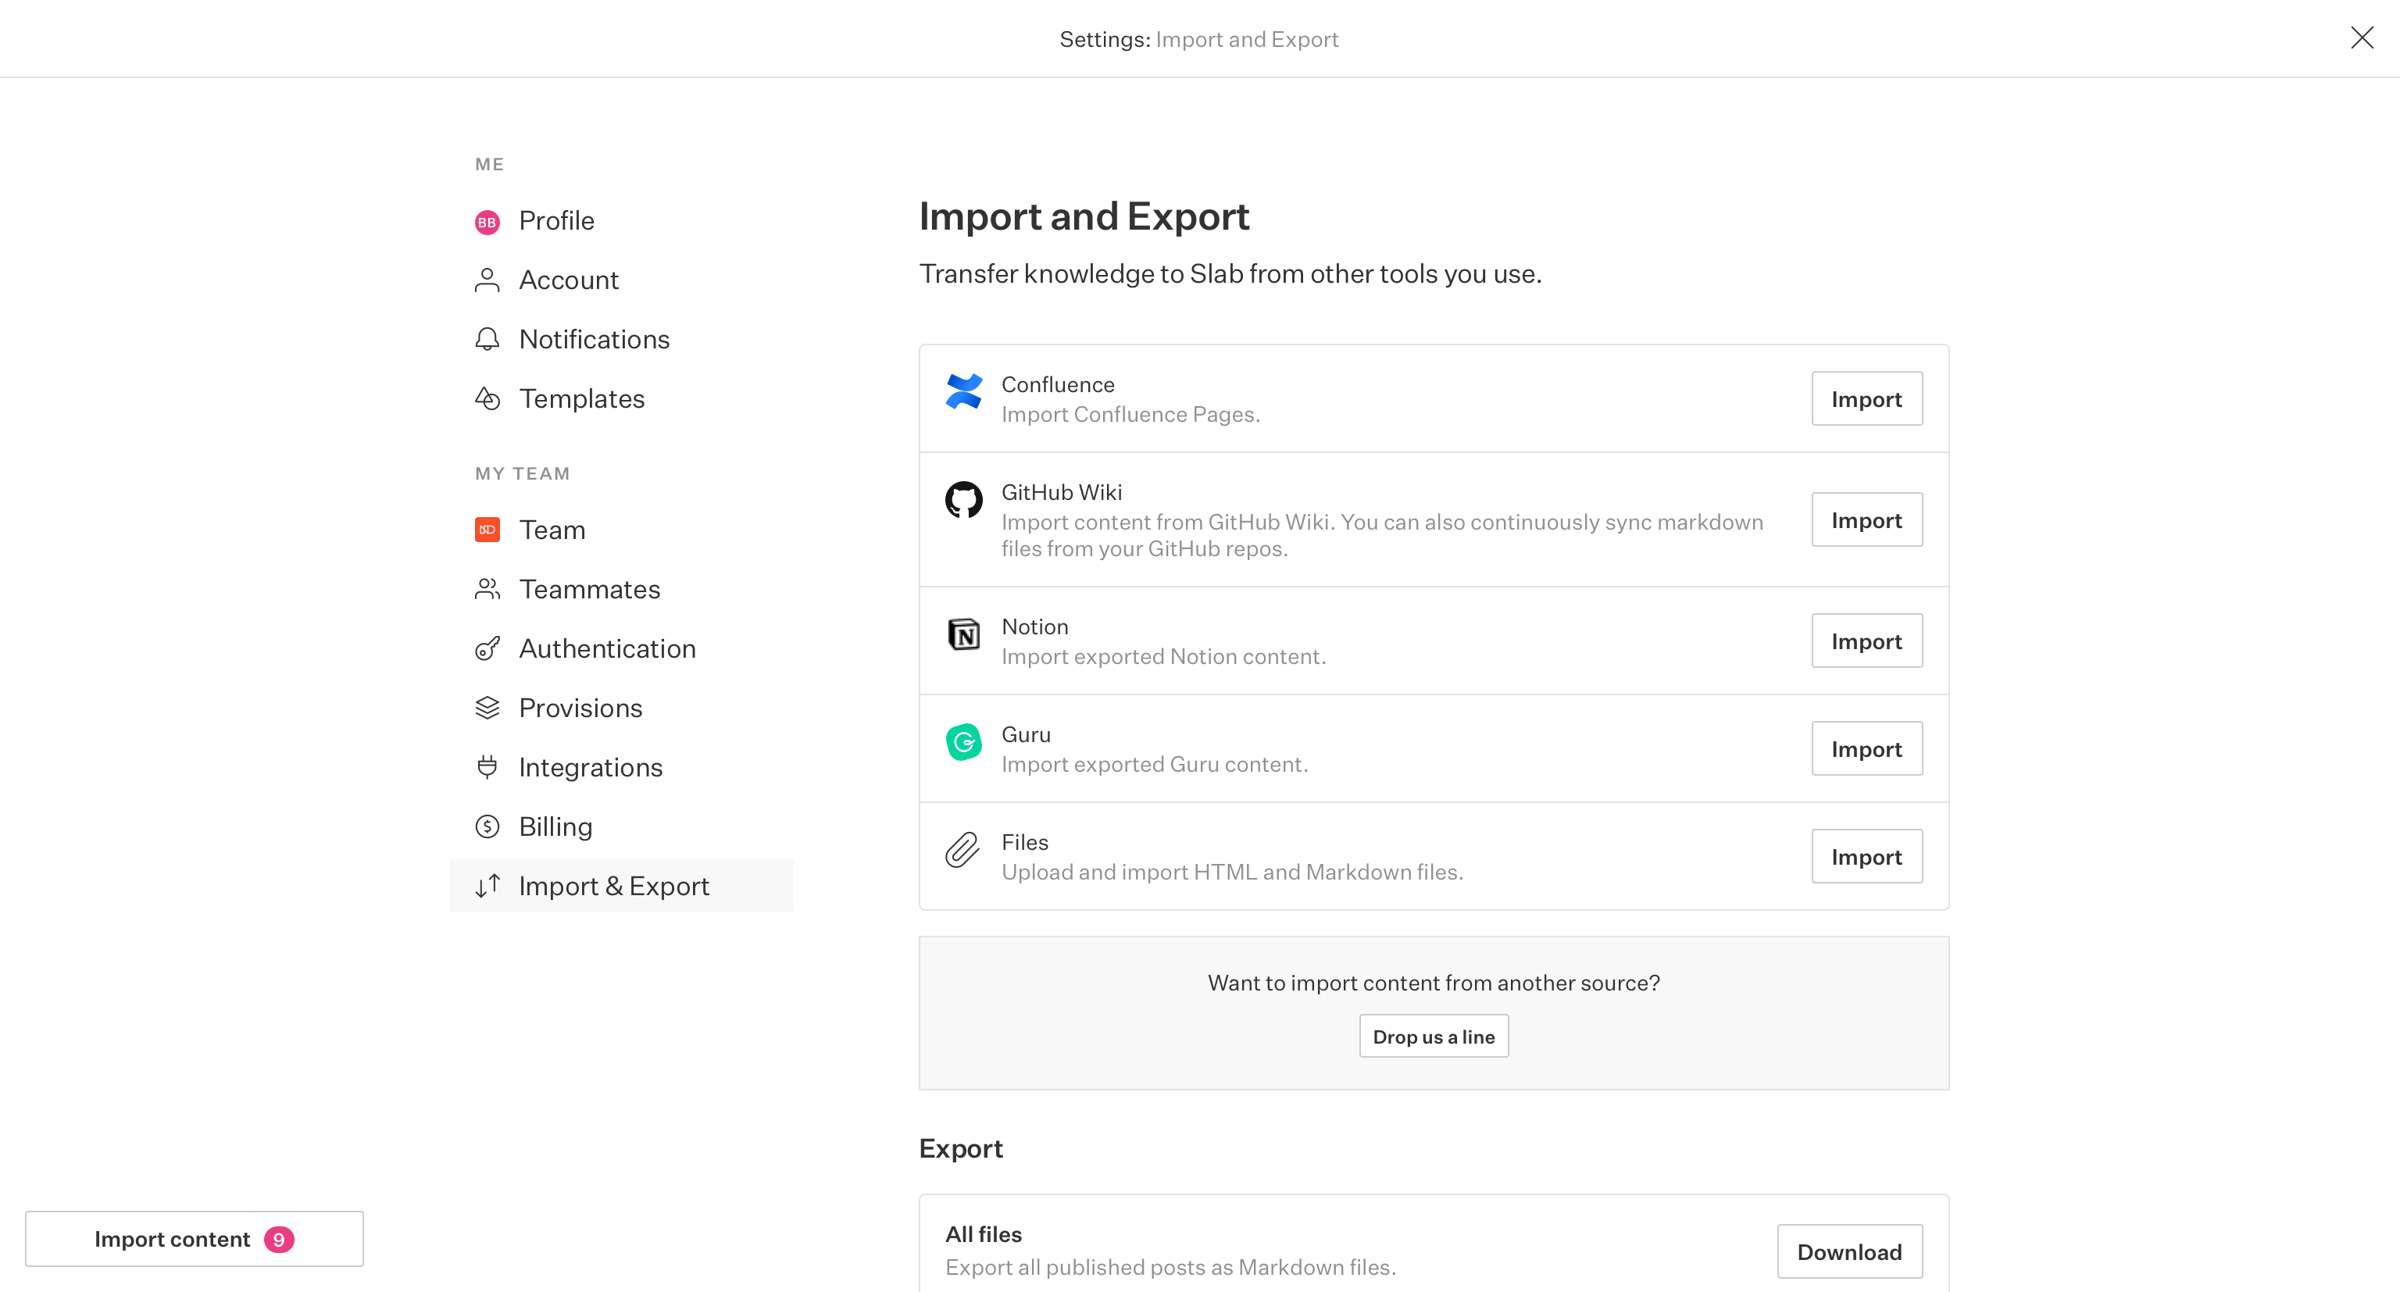Click the Account person icon

click(487, 280)
